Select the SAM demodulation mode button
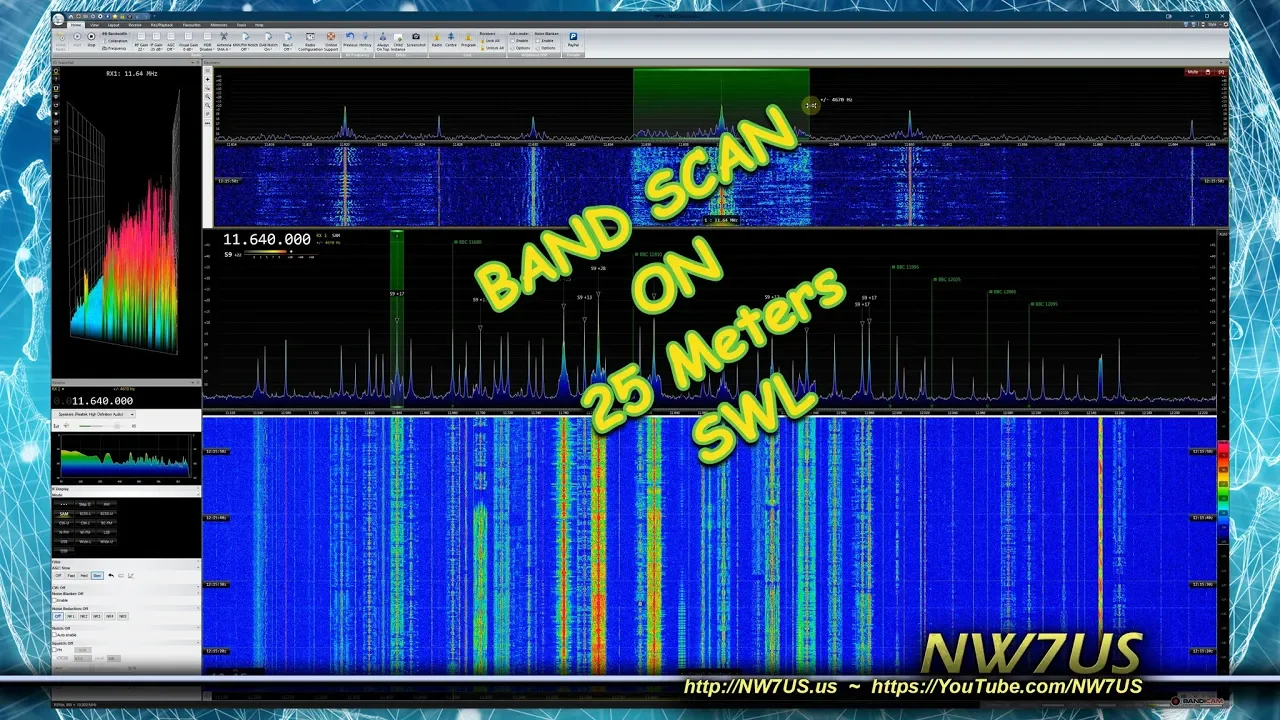This screenshot has width=1280, height=720. pyautogui.click(x=63, y=514)
